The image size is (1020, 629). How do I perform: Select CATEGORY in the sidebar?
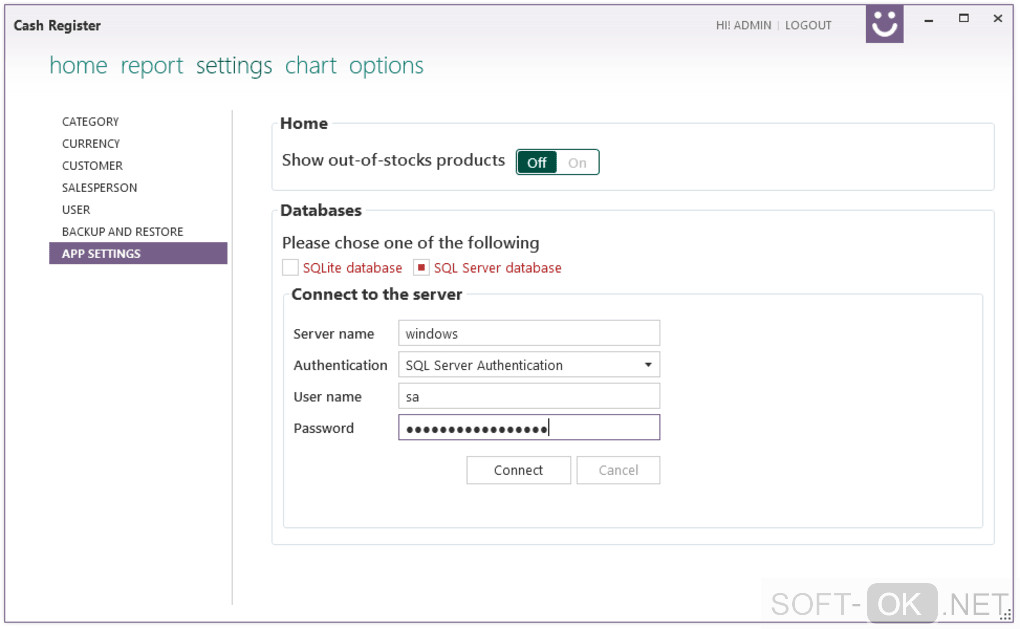point(90,122)
